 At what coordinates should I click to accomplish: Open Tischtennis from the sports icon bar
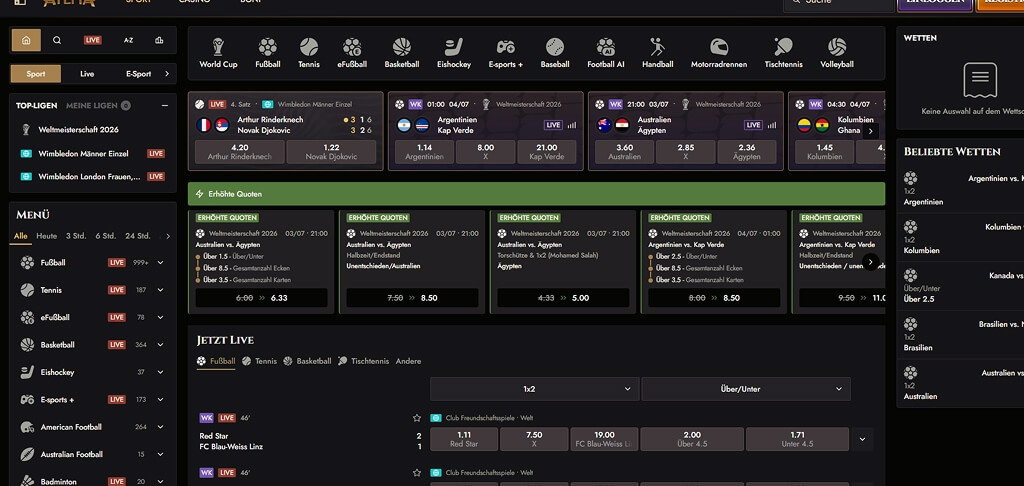point(783,53)
